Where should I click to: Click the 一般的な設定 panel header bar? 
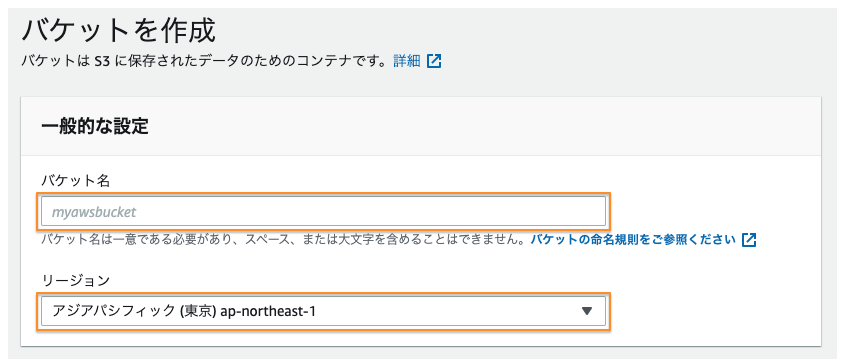tap(421, 127)
